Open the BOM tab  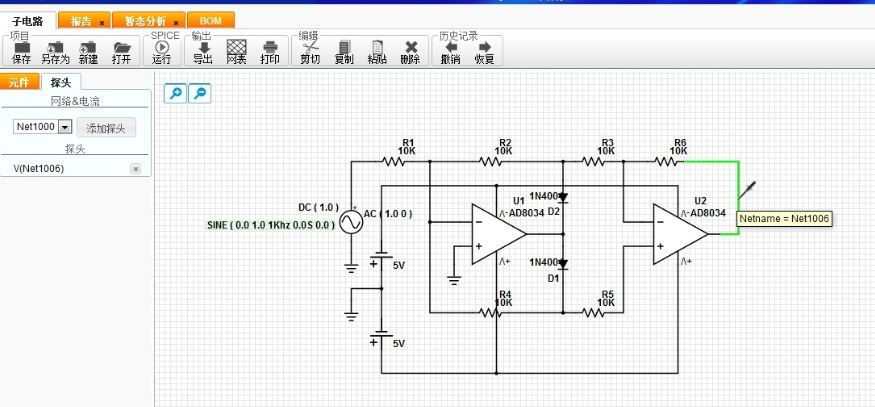210,21
